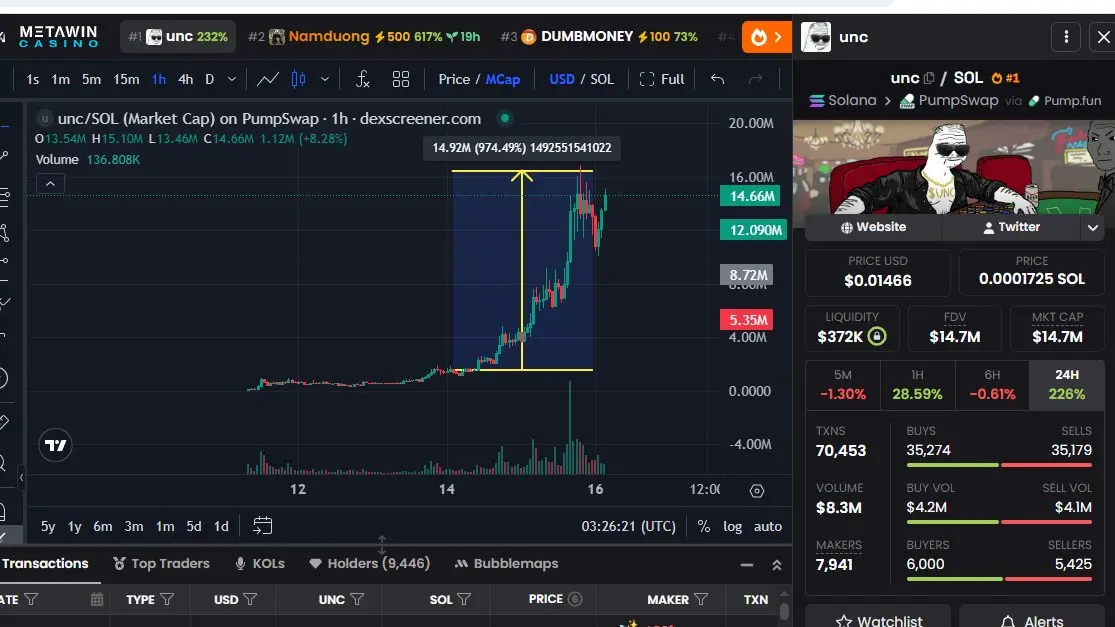Close the unc pair panel
This screenshot has width=1115, height=627.
1103,37
